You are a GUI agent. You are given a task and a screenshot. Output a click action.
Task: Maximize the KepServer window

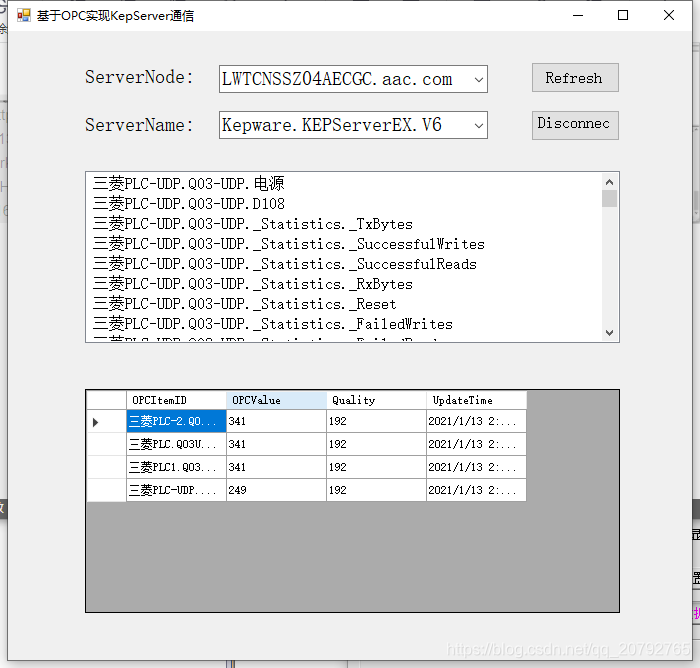623,16
